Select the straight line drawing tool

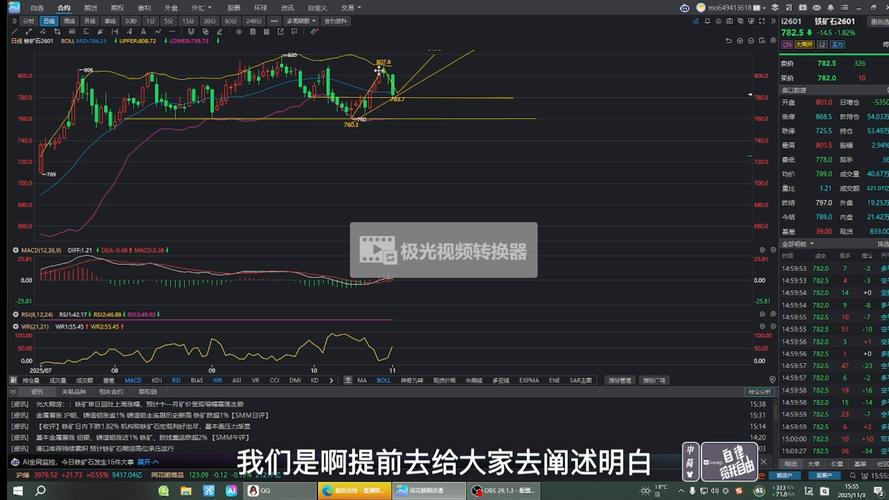point(15,32)
